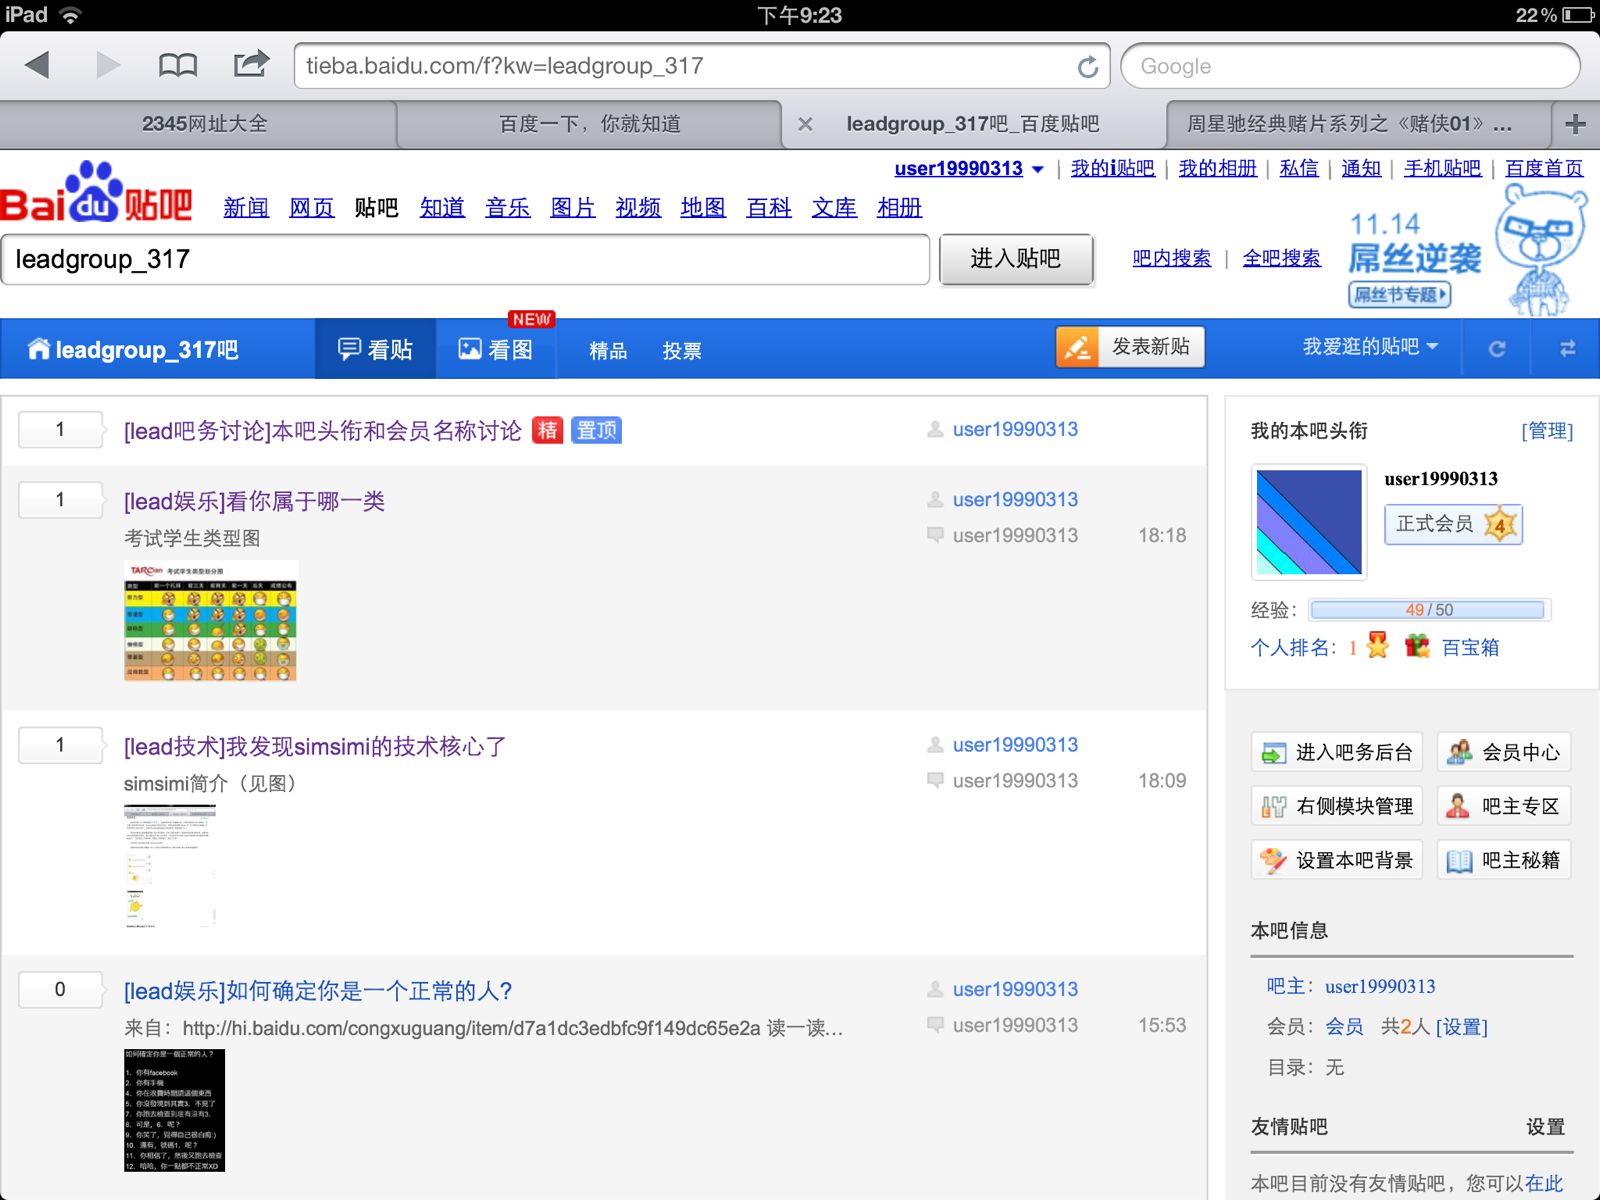
Task: Click the 屌丝节专题 button
Action: [x=1400, y=294]
